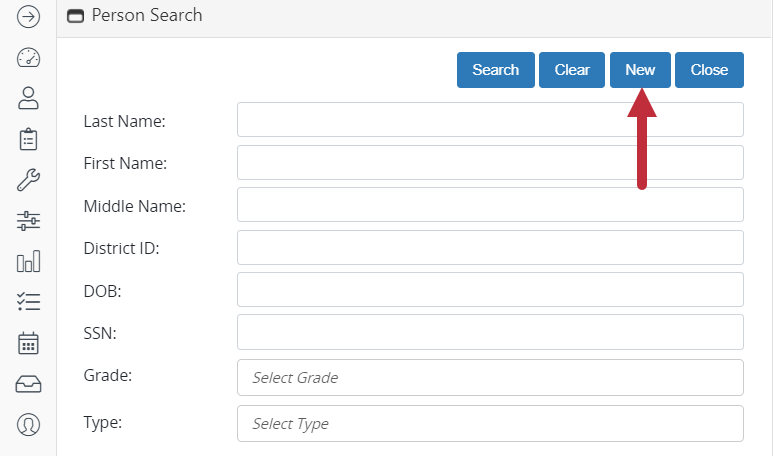Focus the Middle Name field
This screenshot has height=456, width=773.
pos(490,205)
